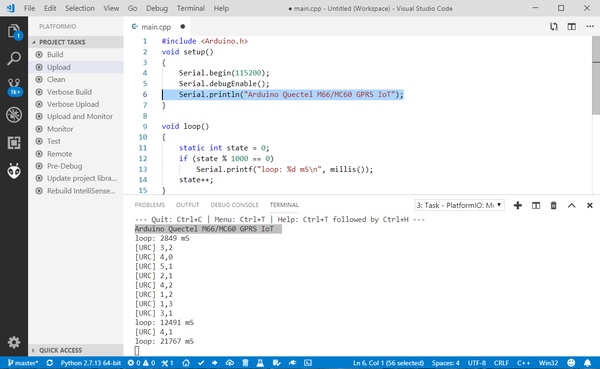Click the PlatformIO Home icon in status bar
600x369 pixels.
(186, 363)
